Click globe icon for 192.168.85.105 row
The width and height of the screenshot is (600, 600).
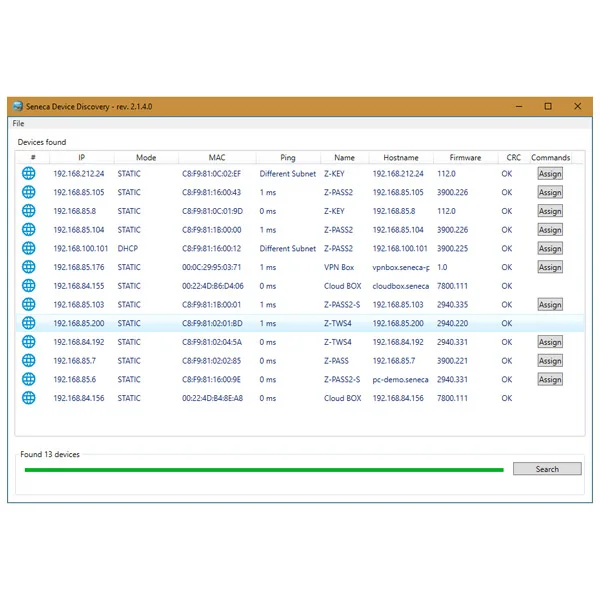point(29,192)
